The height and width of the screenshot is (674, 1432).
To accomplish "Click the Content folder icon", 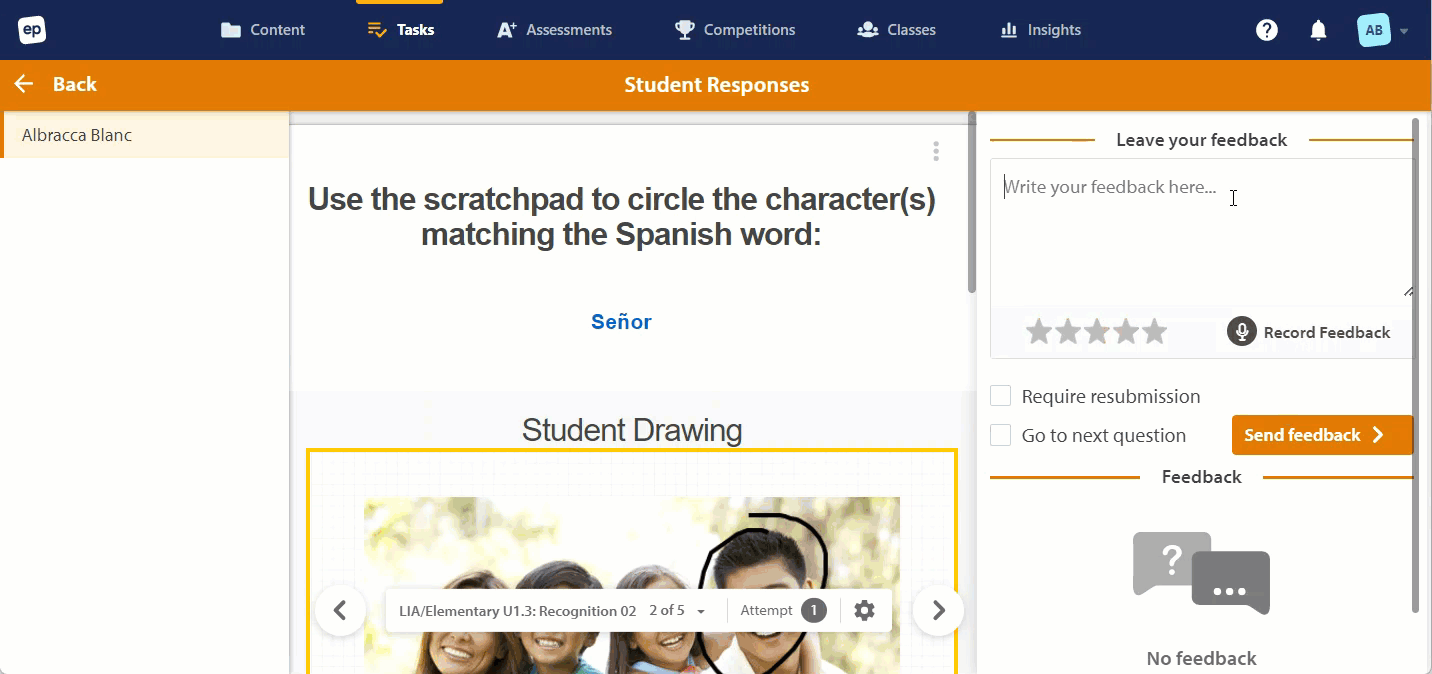I will point(231,30).
